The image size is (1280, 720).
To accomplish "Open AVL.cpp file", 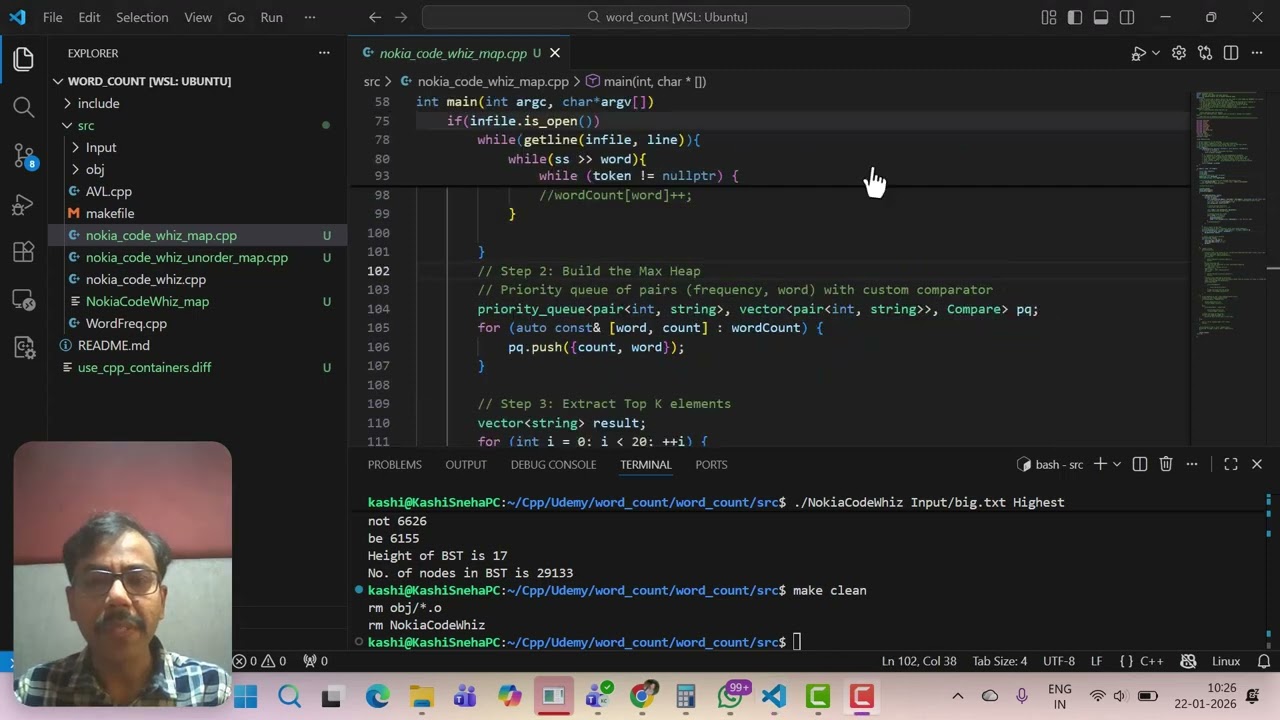I will point(108,191).
